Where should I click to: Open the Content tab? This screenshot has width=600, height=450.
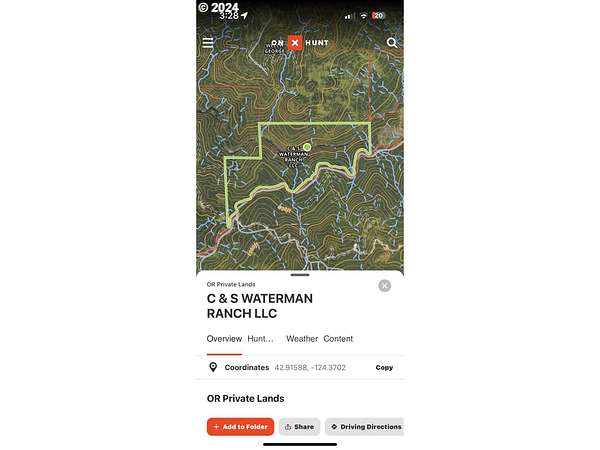(338, 339)
